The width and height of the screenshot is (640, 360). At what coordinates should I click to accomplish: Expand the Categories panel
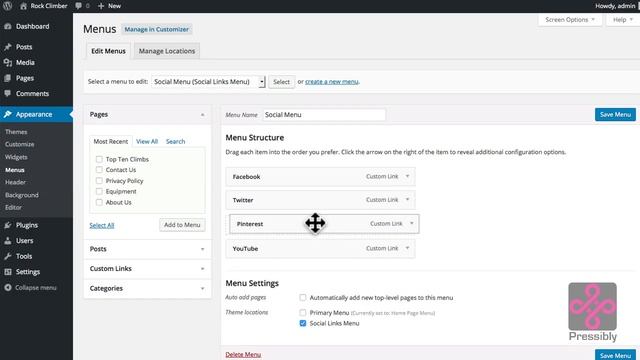coord(202,289)
